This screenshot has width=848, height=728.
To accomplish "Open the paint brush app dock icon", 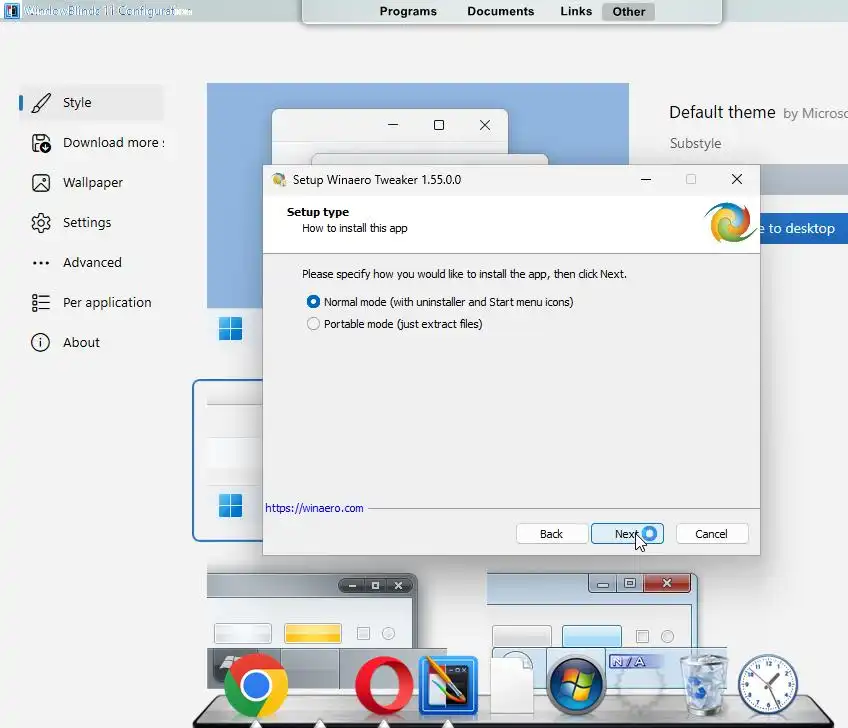I will [448, 685].
